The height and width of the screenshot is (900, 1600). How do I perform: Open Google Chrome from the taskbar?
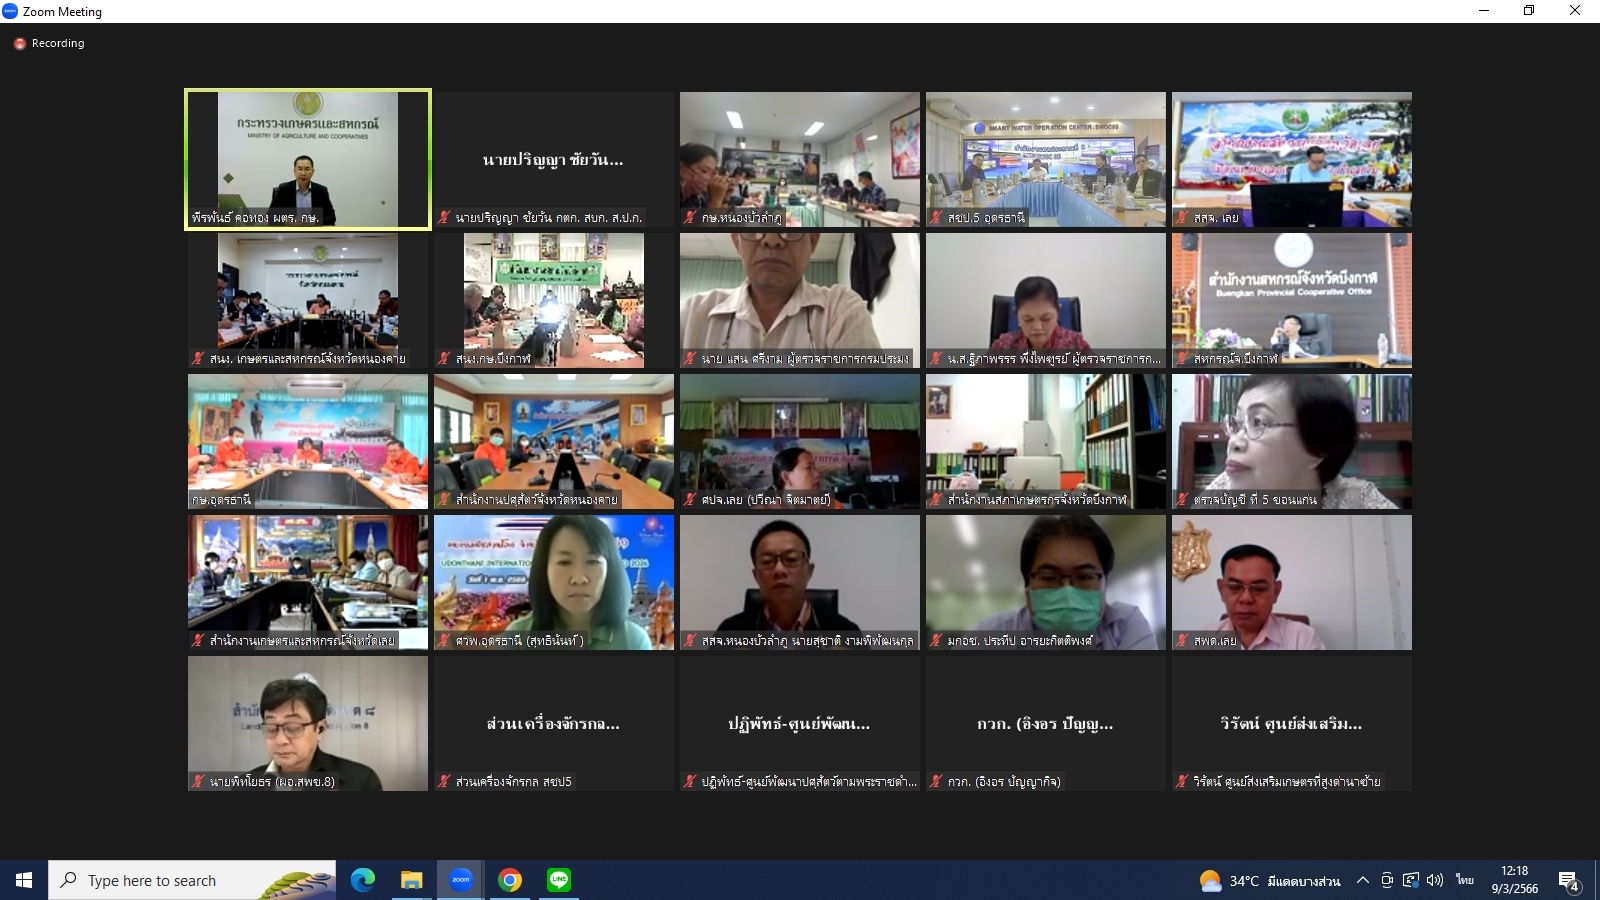click(510, 880)
